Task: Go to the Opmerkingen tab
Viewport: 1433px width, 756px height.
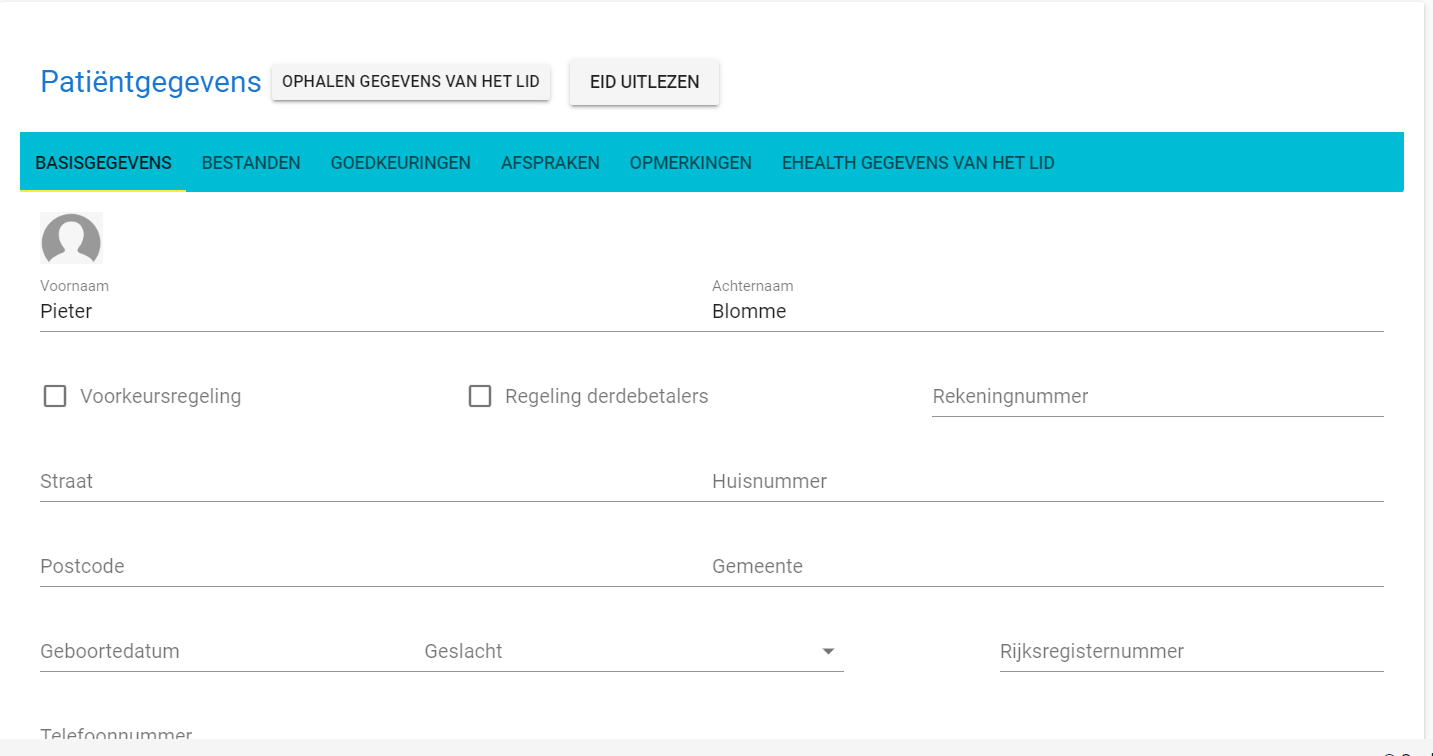Action: click(690, 163)
